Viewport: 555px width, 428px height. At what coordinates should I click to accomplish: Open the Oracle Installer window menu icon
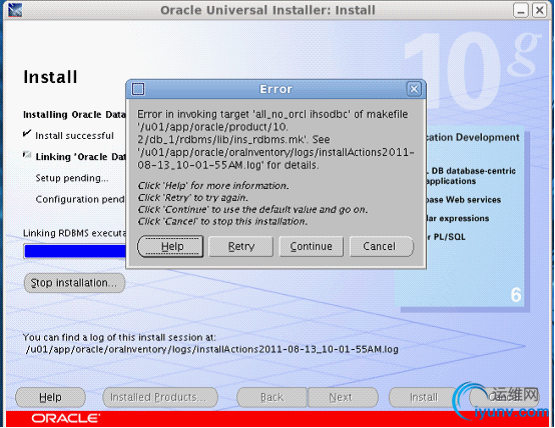[15, 10]
